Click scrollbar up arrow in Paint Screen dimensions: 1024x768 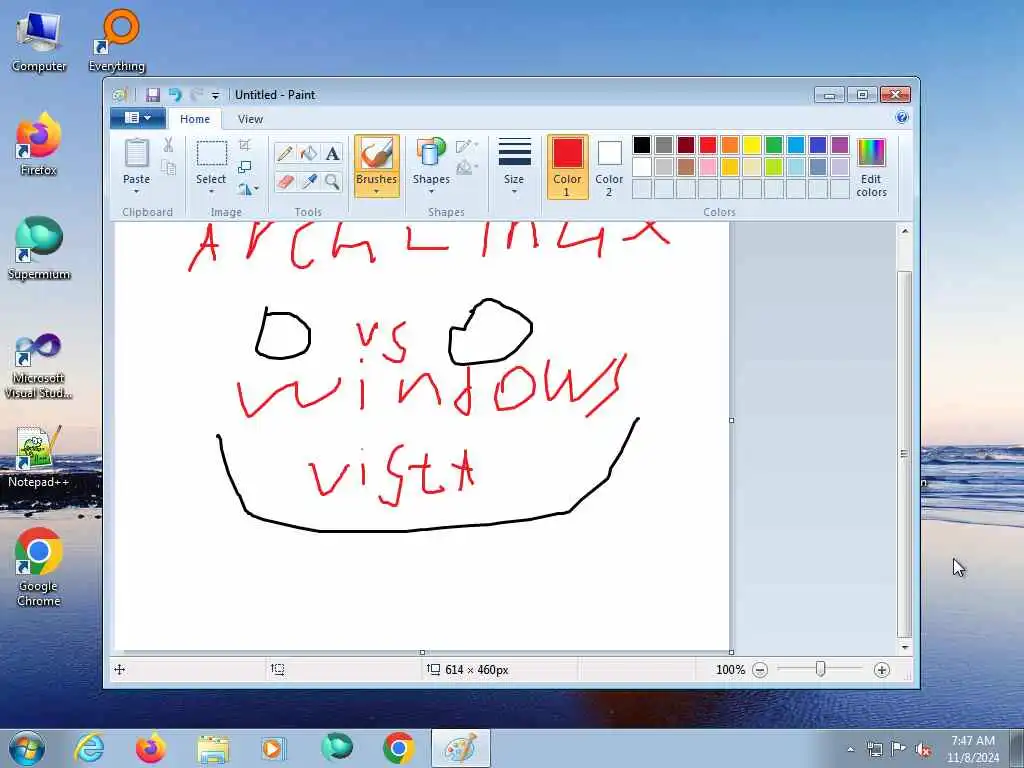[x=904, y=231]
